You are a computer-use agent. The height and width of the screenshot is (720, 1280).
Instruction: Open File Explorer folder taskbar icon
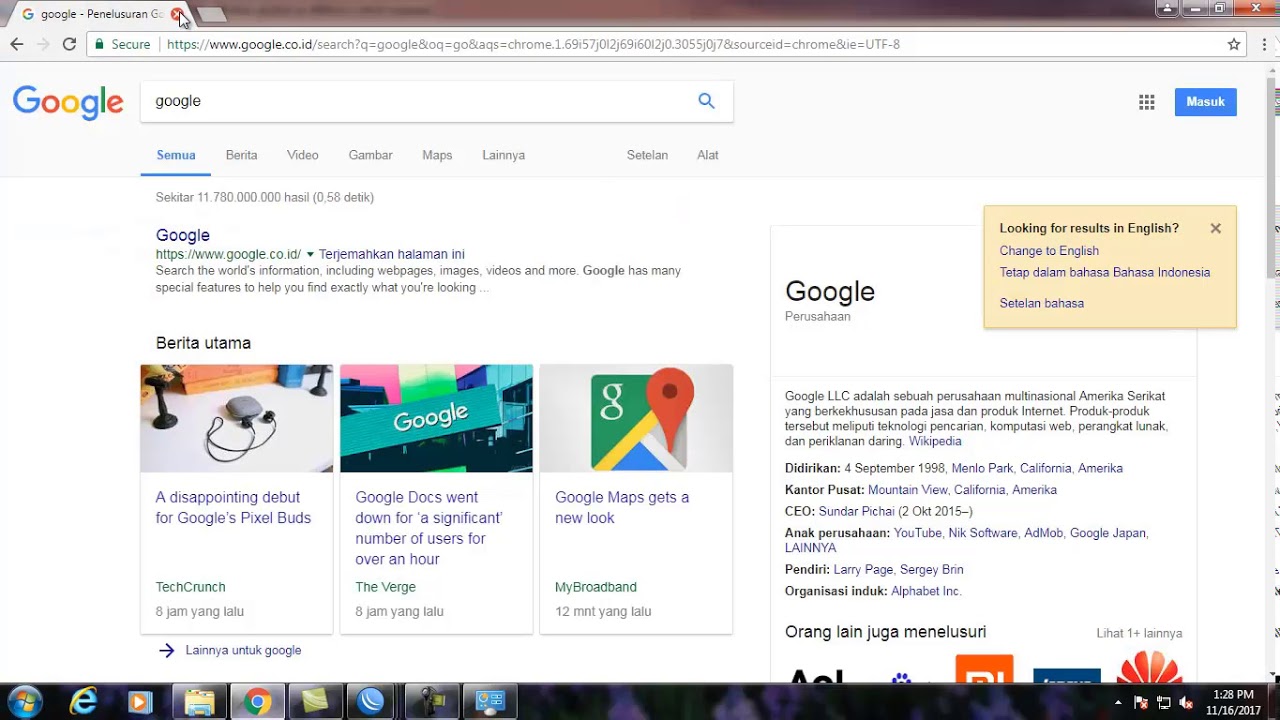pos(199,702)
